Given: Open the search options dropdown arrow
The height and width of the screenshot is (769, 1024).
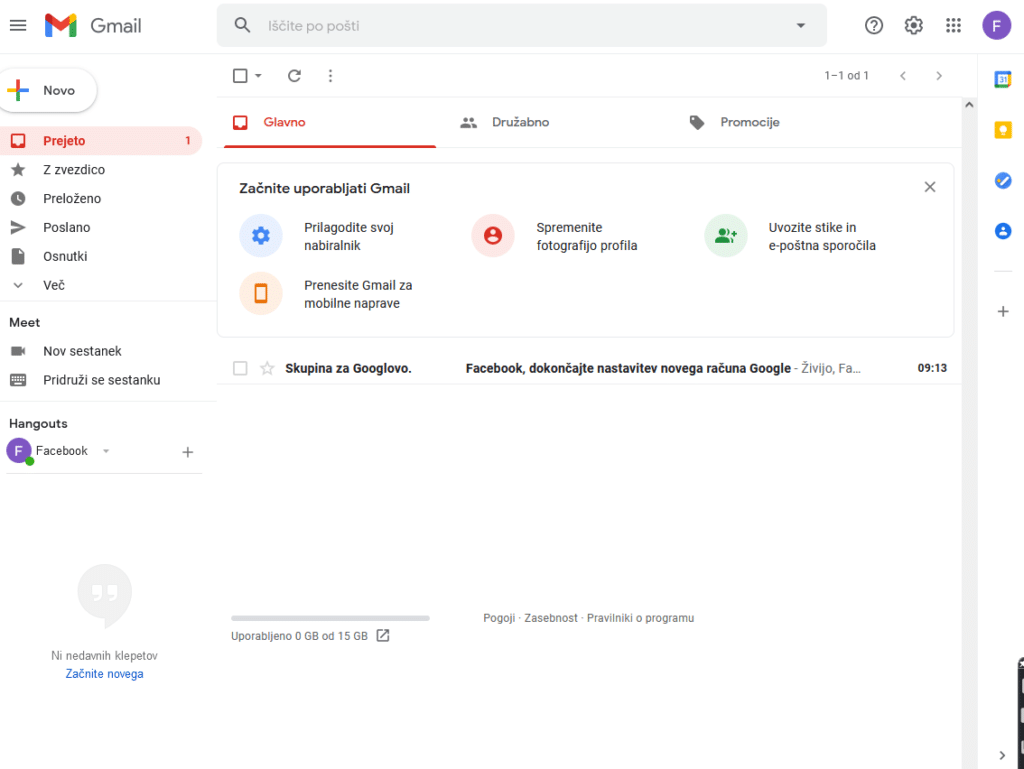Looking at the screenshot, I should pos(801,25).
